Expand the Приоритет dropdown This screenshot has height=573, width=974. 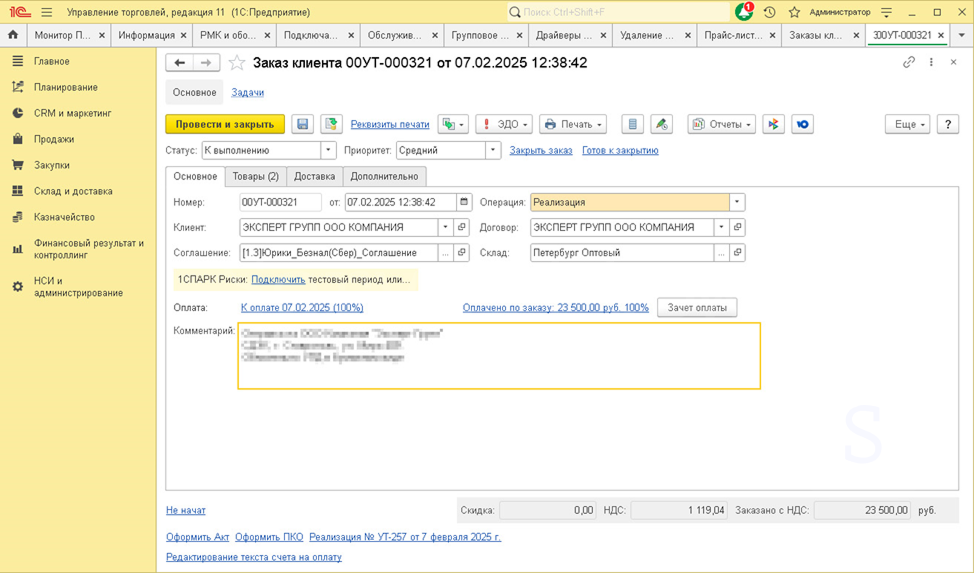pyautogui.click(x=493, y=150)
